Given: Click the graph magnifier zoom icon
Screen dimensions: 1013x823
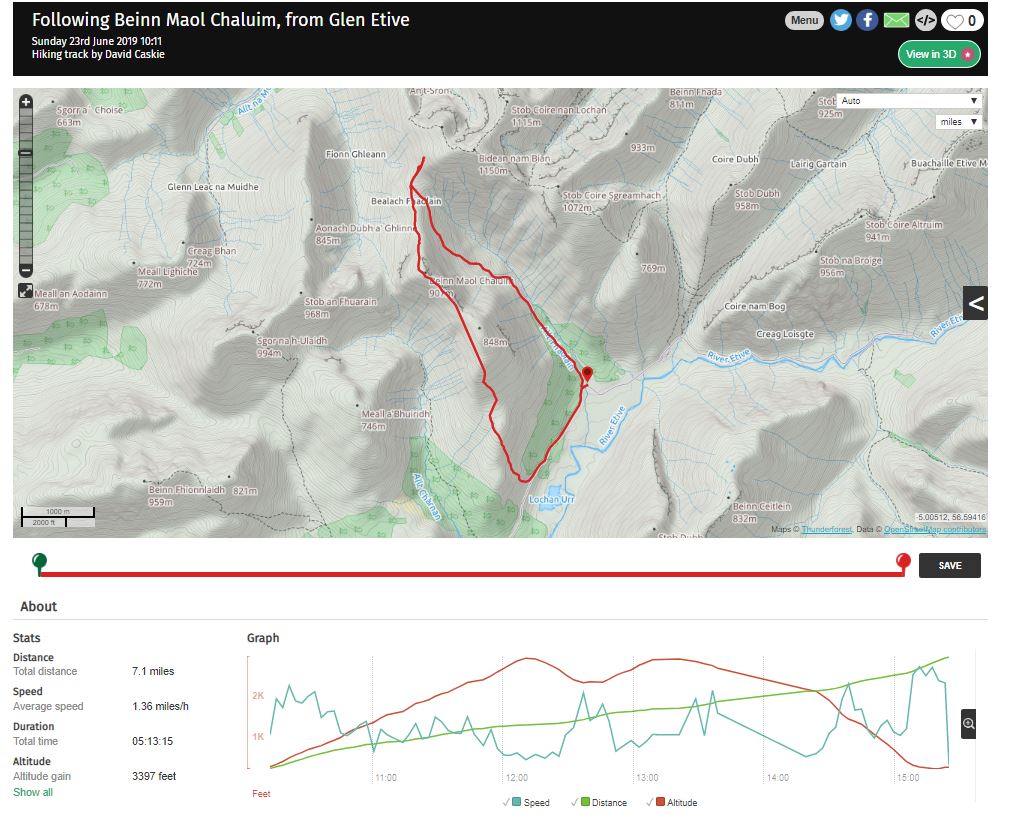Looking at the screenshot, I should click(x=968, y=723).
